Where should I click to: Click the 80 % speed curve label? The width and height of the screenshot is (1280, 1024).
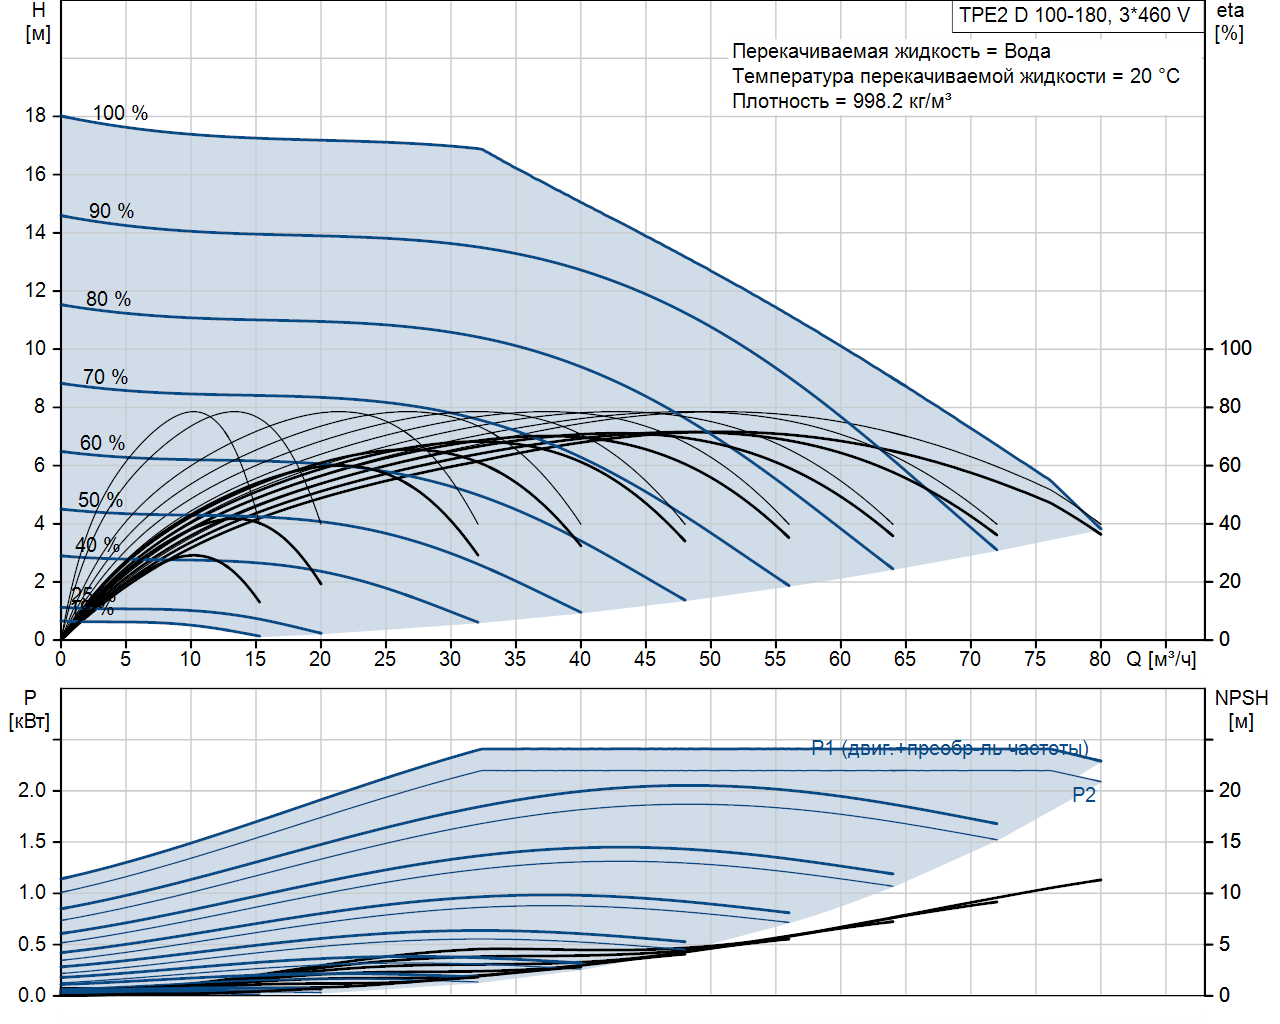pyautogui.click(x=108, y=299)
